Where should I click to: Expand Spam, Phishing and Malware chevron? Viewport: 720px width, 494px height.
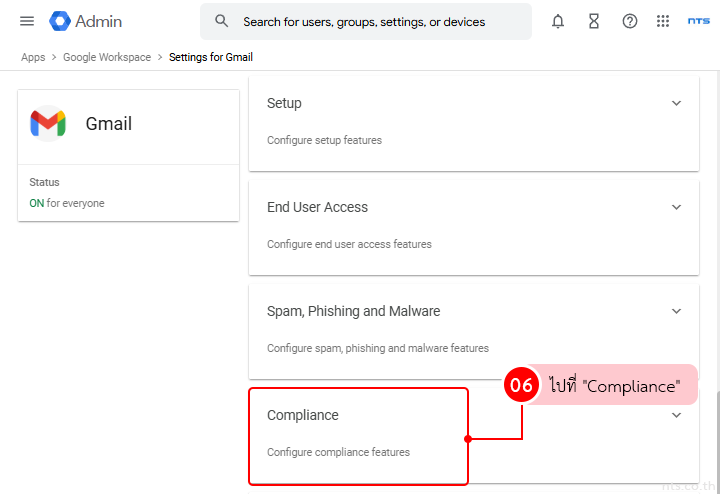click(x=676, y=311)
